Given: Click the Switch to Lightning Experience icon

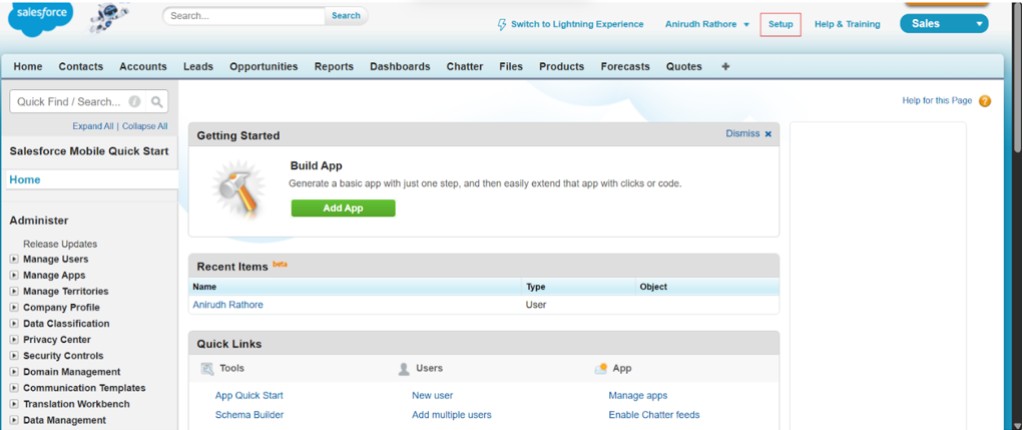Looking at the screenshot, I should pos(502,24).
